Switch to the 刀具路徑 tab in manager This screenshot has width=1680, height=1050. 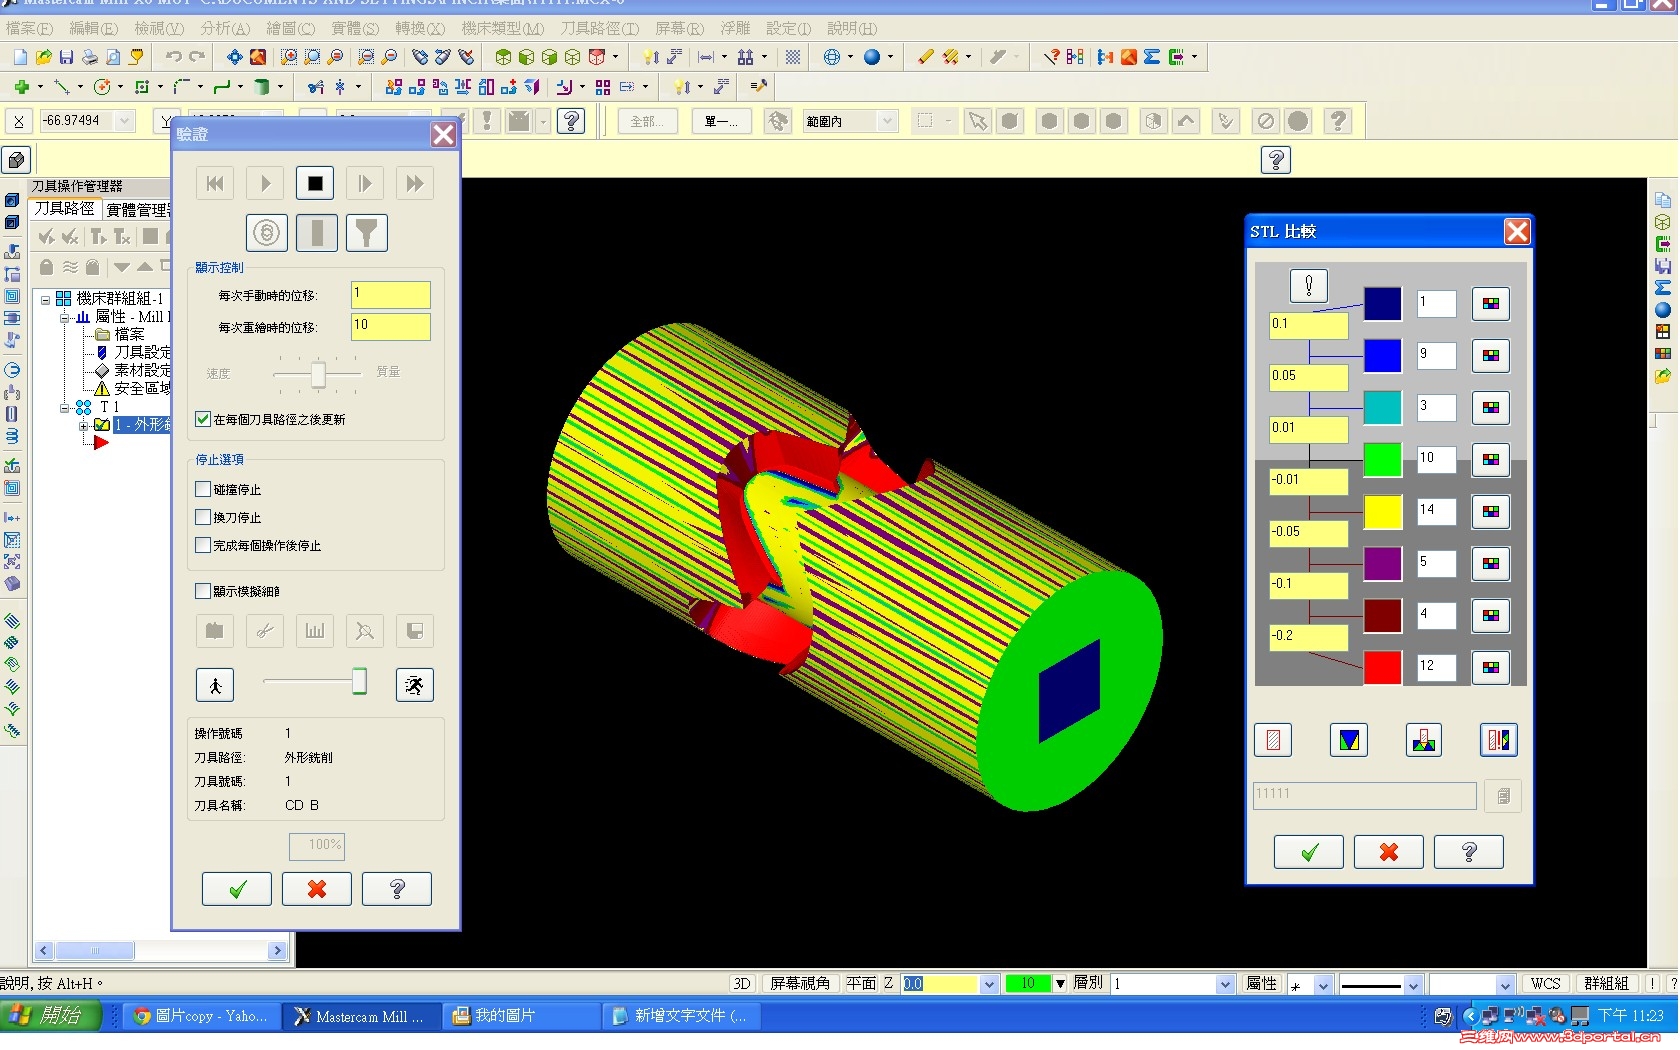click(64, 208)
